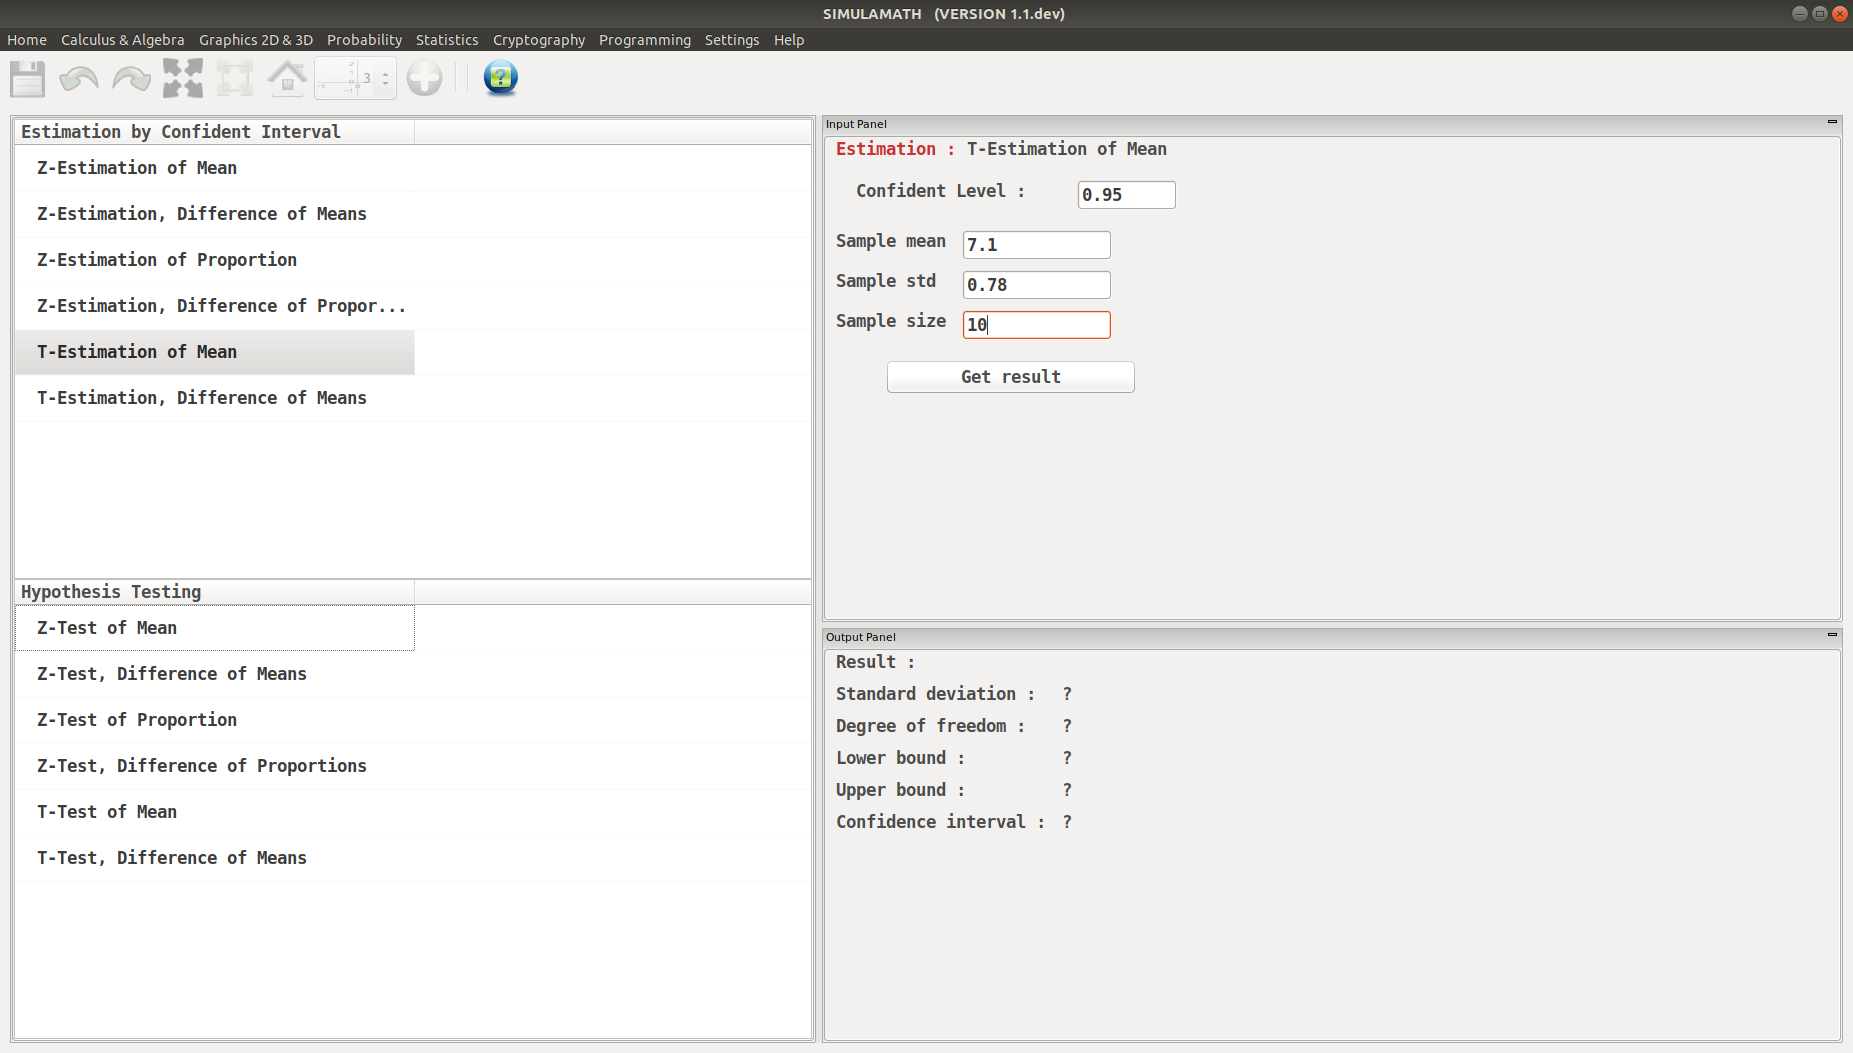Open the Help menu
This screenshot has width=1853, height=1053.
click(789, 40)
